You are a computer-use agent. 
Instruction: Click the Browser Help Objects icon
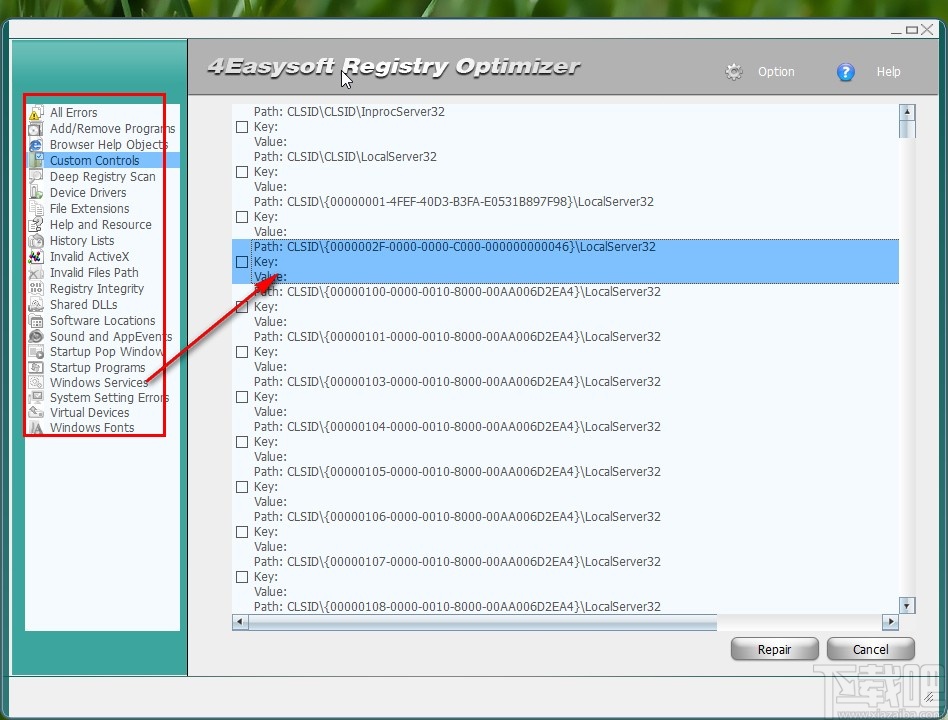(x=36, y=145)
